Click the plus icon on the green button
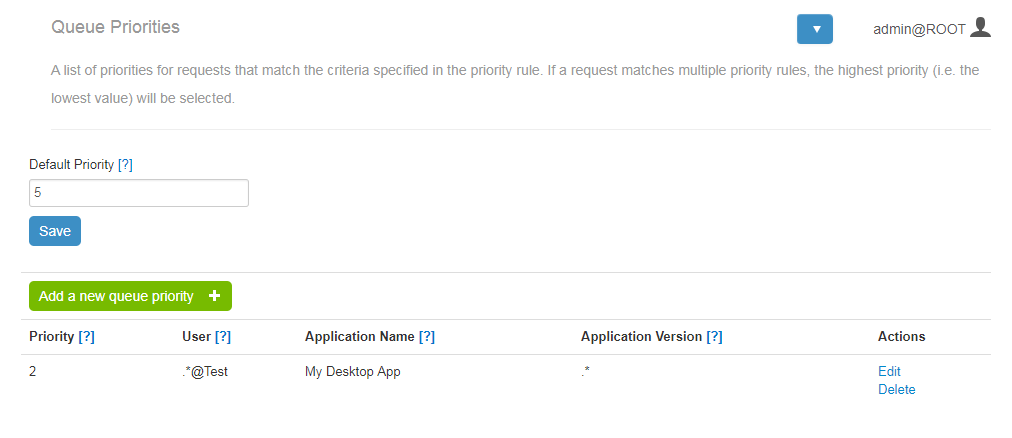The image size is (1012, 438). pyautogui.click(x=215, y=296)
